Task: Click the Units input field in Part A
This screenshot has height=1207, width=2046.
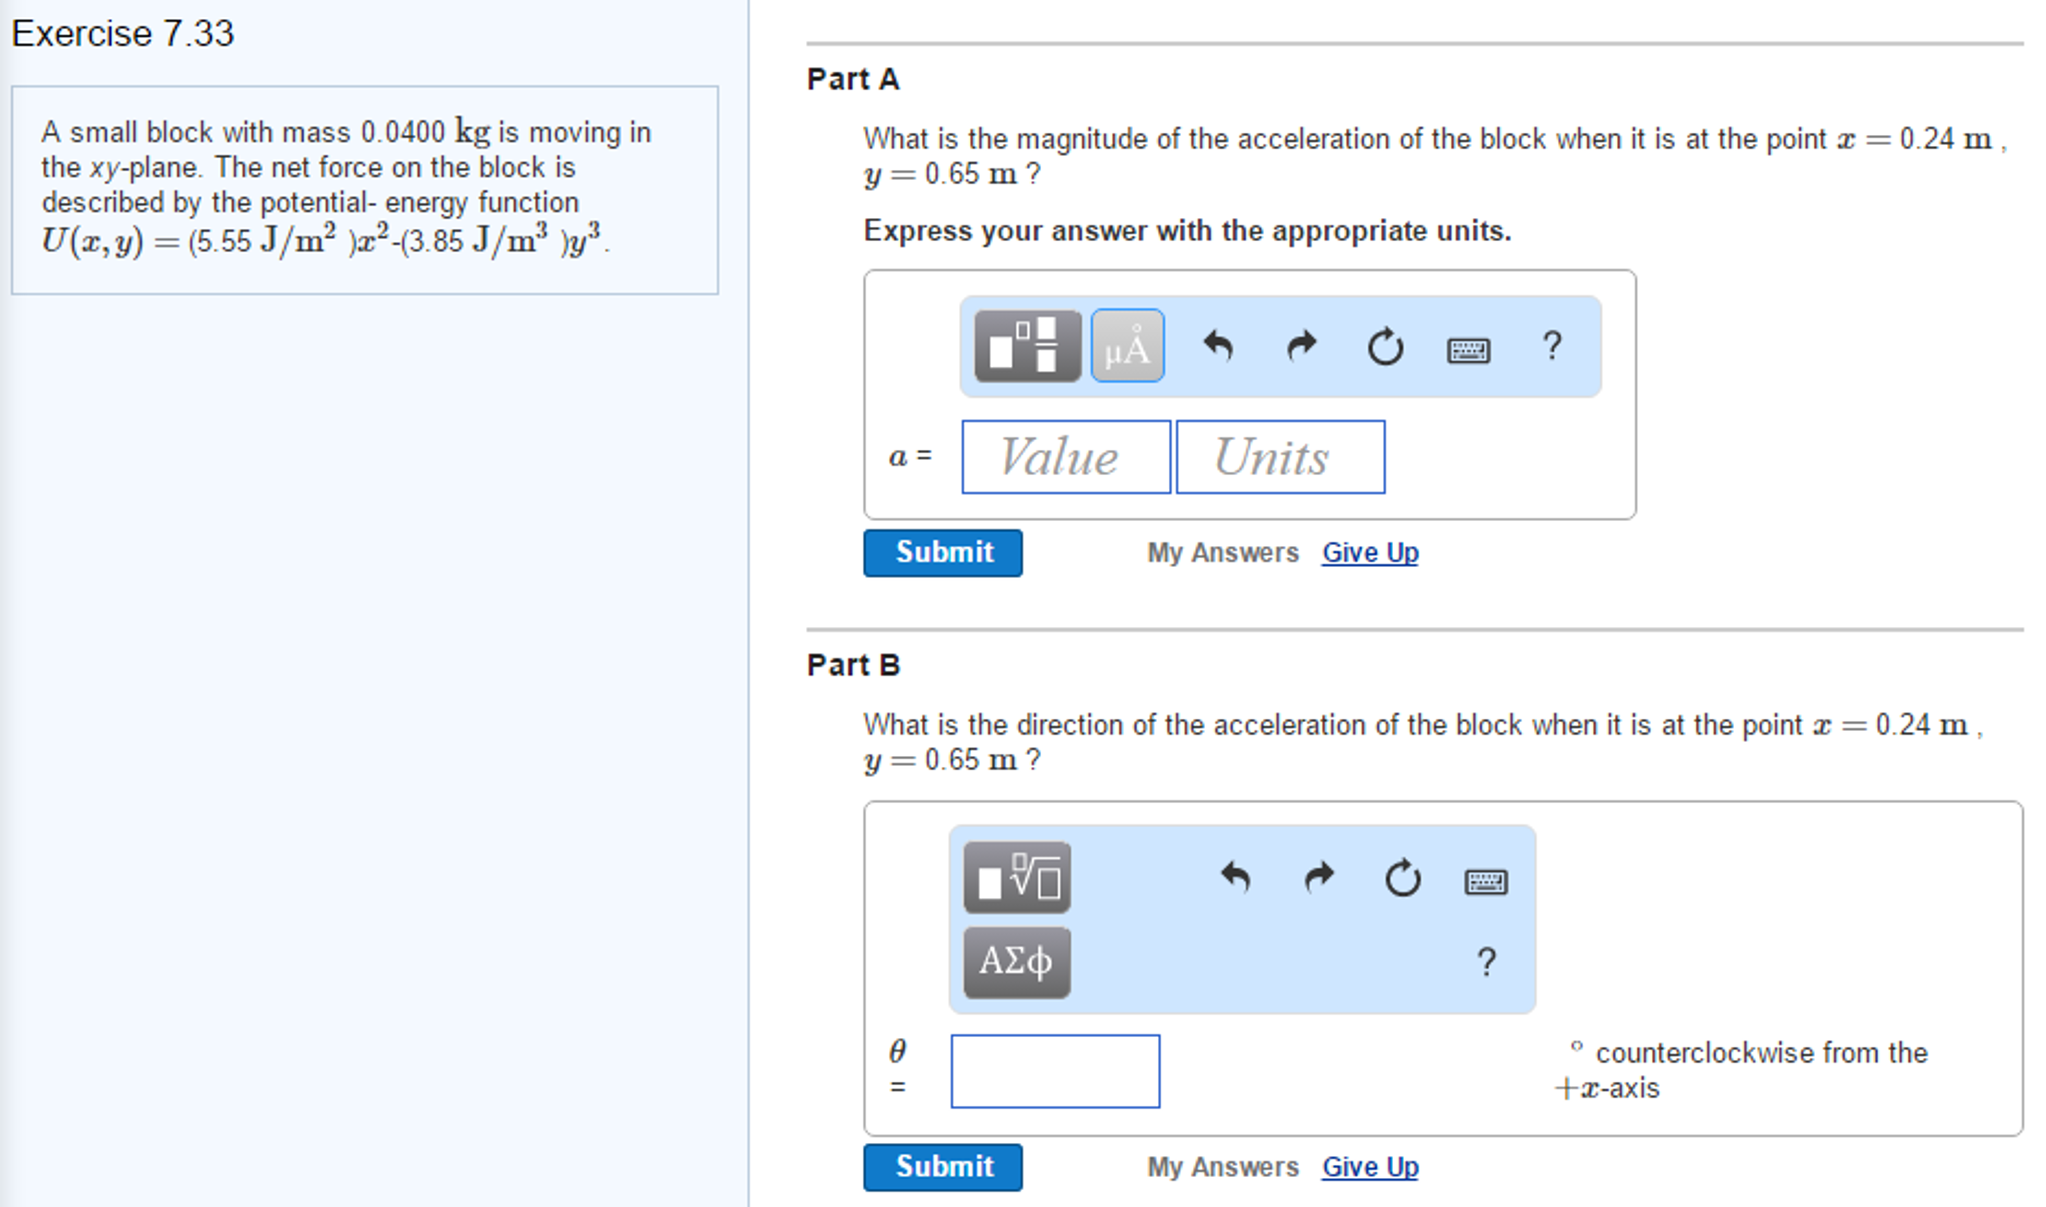Action: pyautogui.click(x=1279, y=457)
